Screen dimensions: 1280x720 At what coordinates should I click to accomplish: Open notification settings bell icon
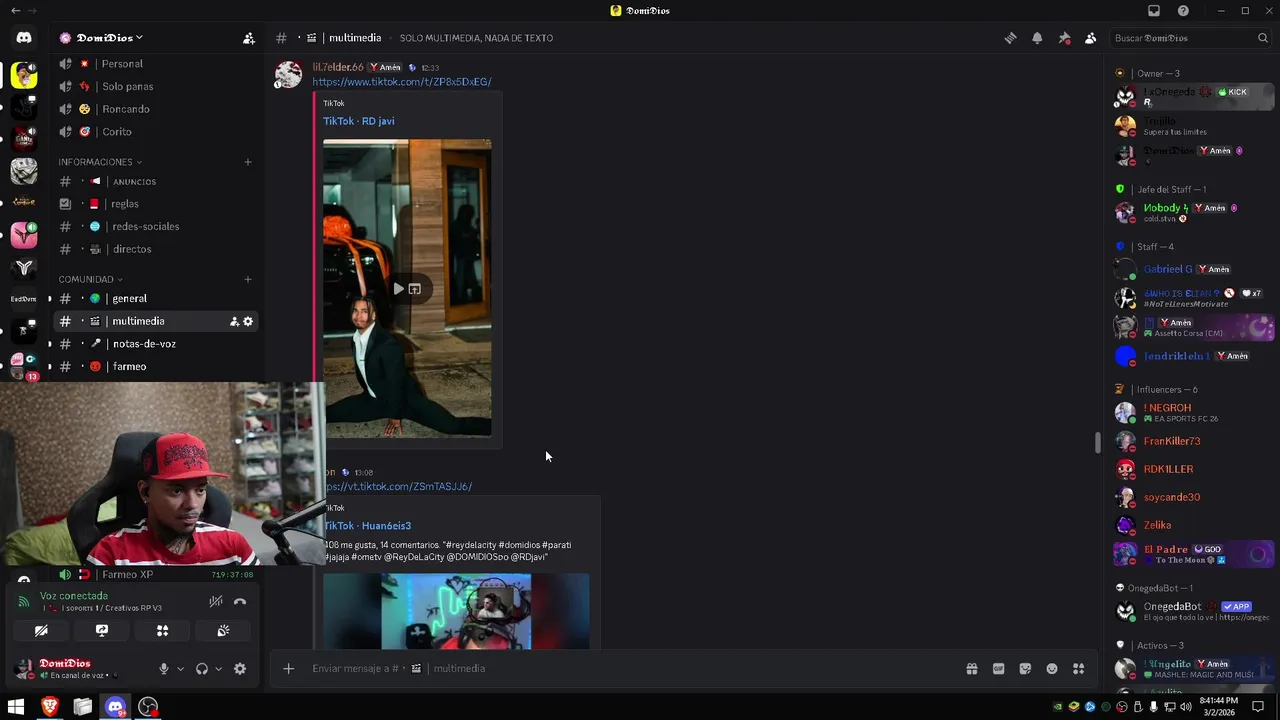(1037, 38)
